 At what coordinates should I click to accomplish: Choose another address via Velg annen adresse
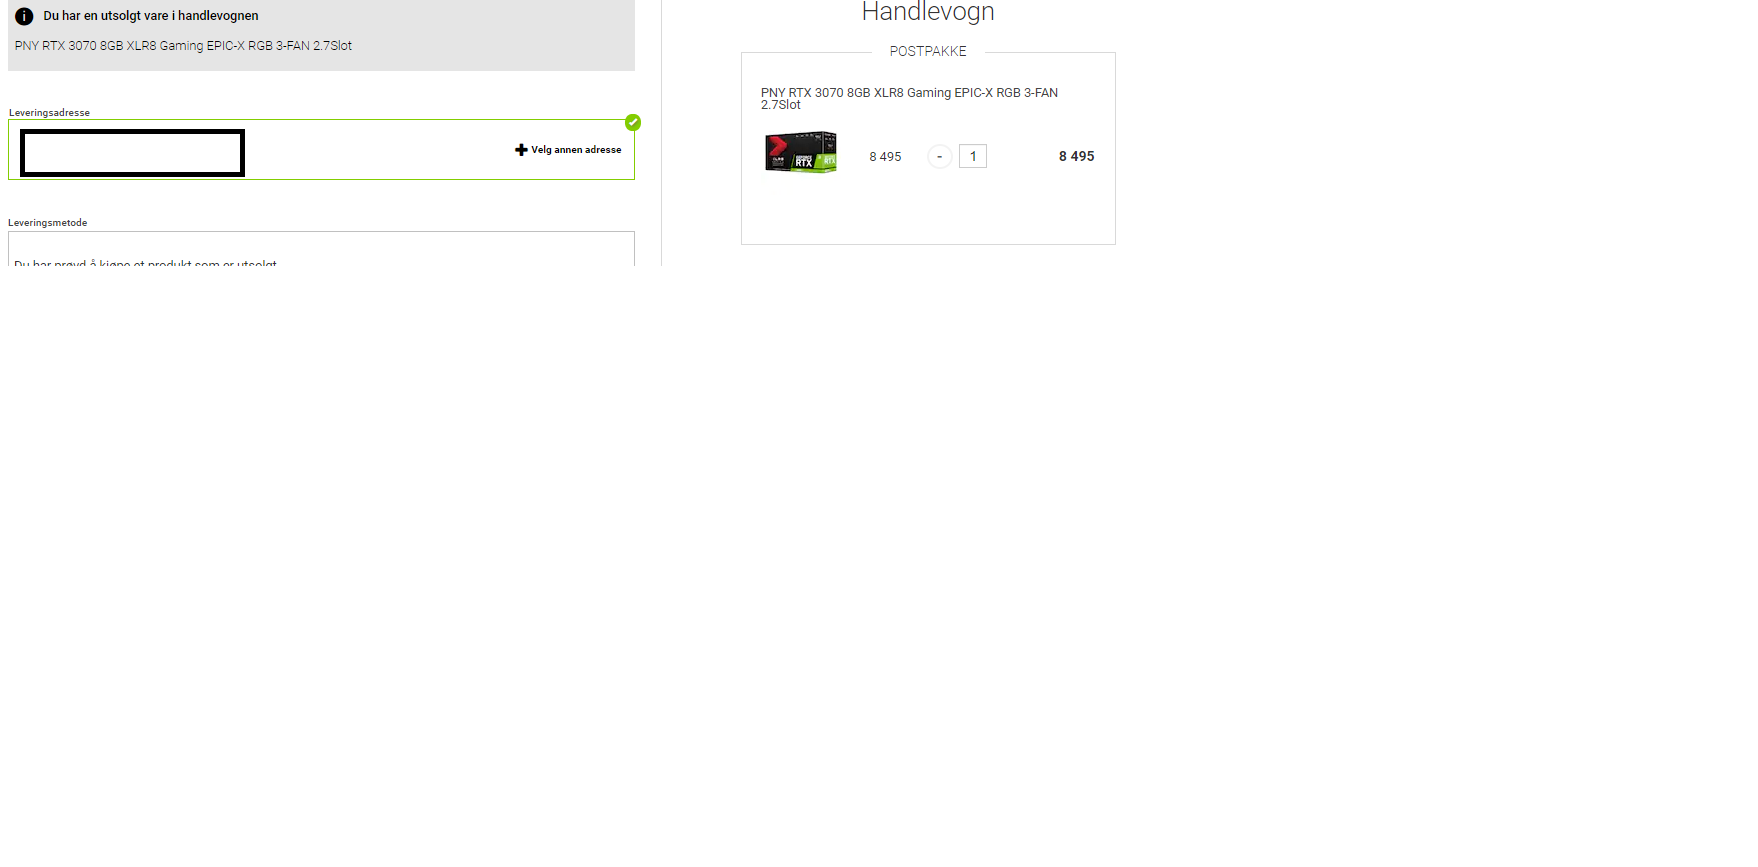tap(576, 150)
